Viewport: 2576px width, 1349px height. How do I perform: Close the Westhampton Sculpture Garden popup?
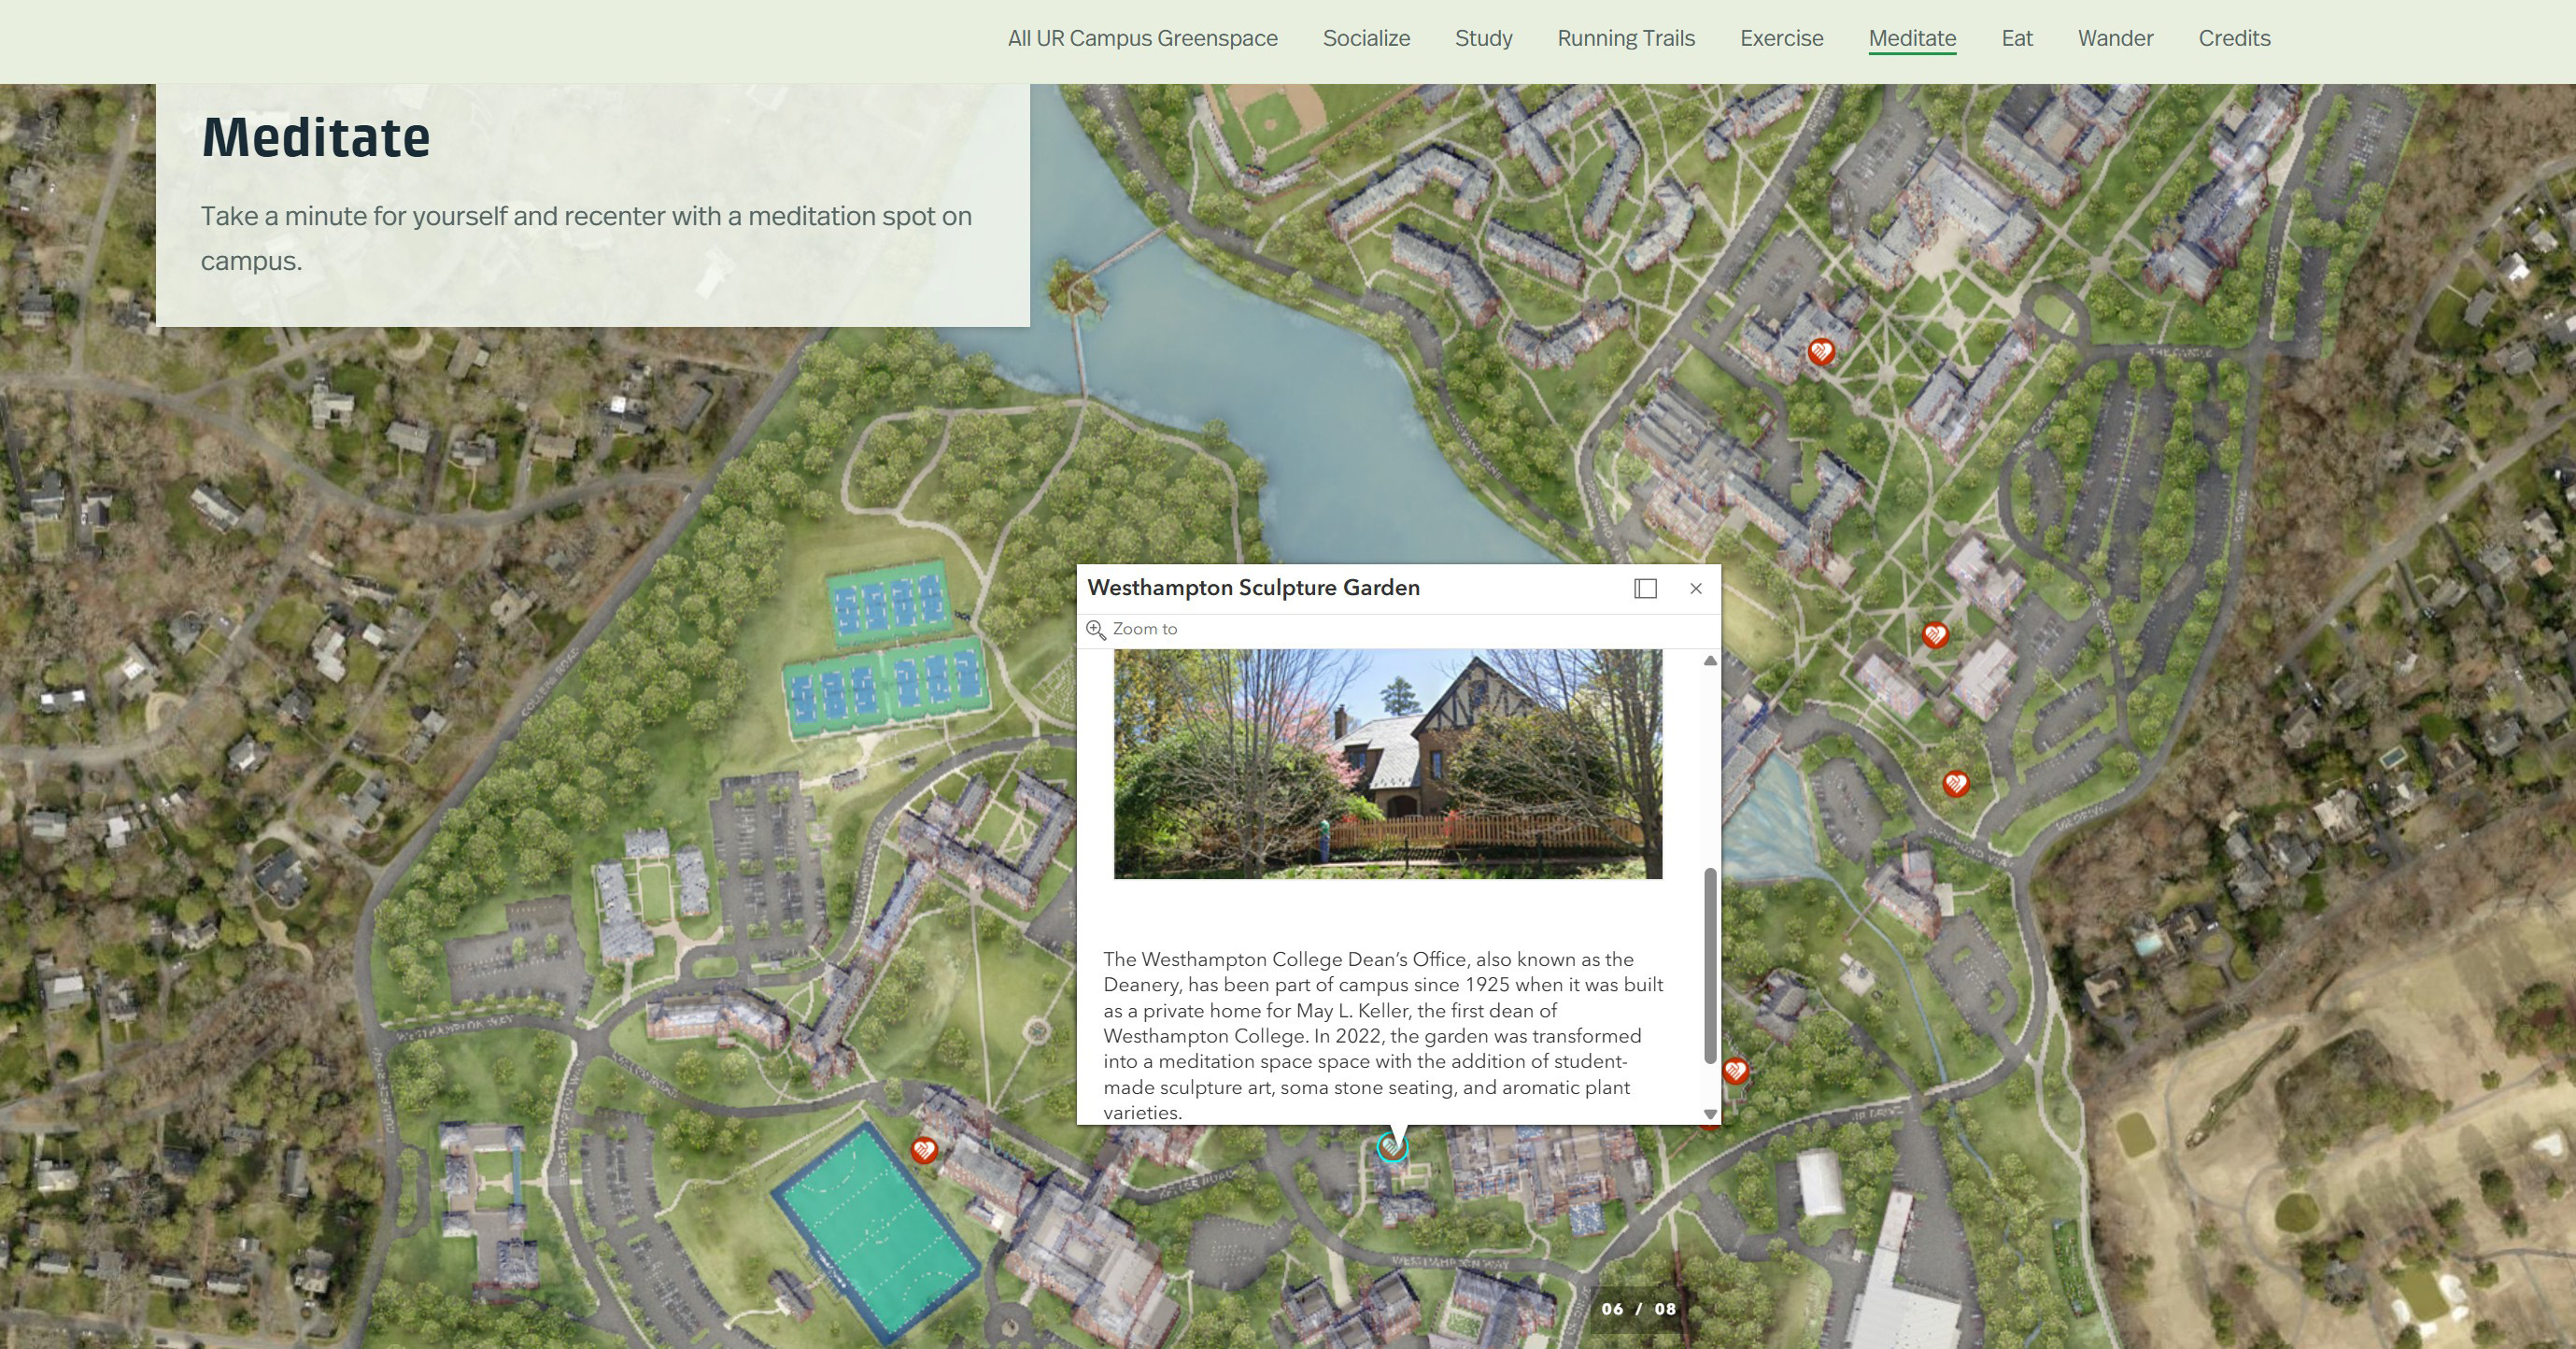click(1695, 589)
